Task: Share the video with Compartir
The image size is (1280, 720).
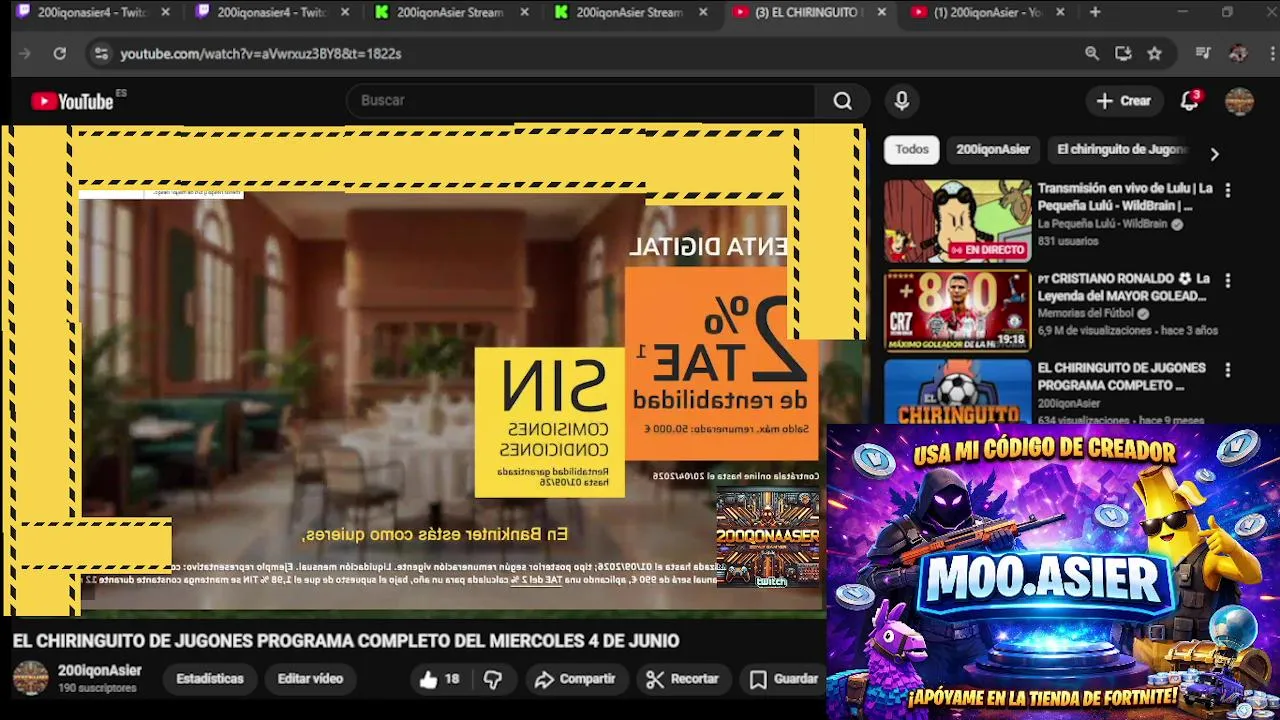Action: 574,679
